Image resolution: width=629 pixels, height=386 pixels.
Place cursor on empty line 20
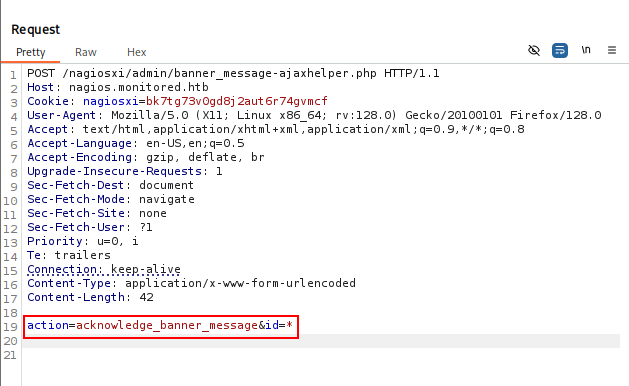tap(321, 341)
